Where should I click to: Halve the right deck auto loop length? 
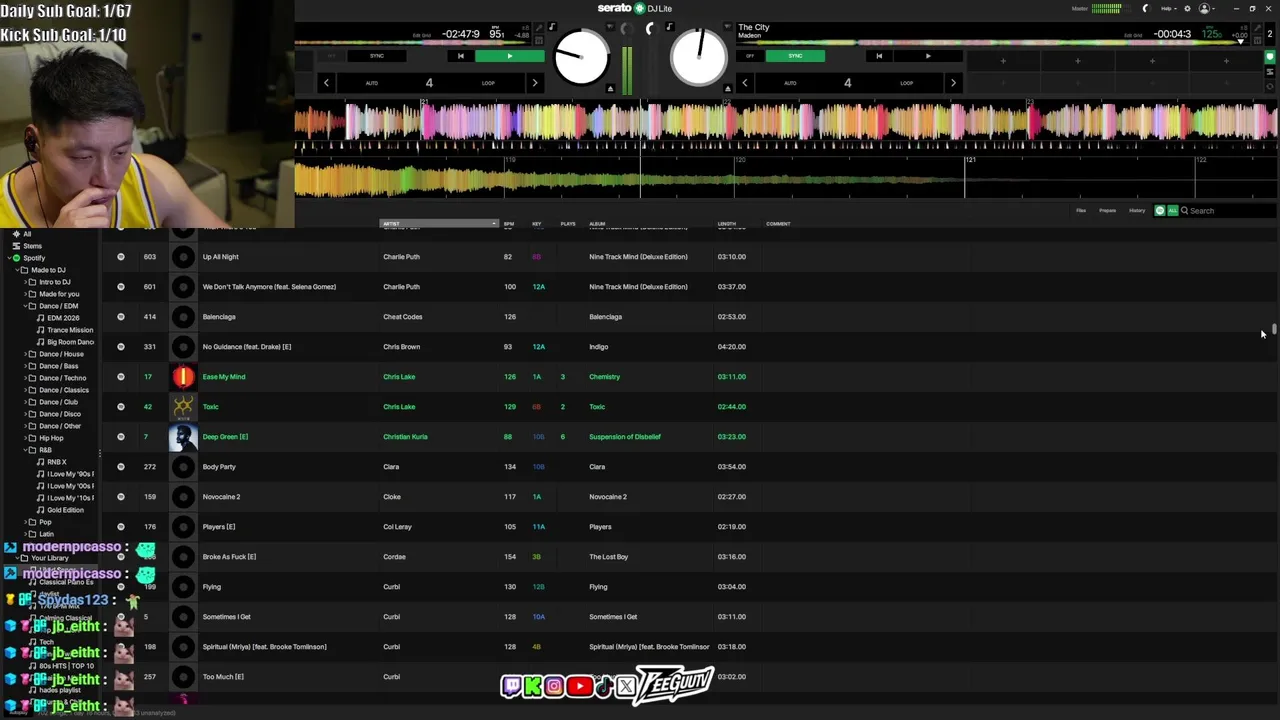point(745,83)
